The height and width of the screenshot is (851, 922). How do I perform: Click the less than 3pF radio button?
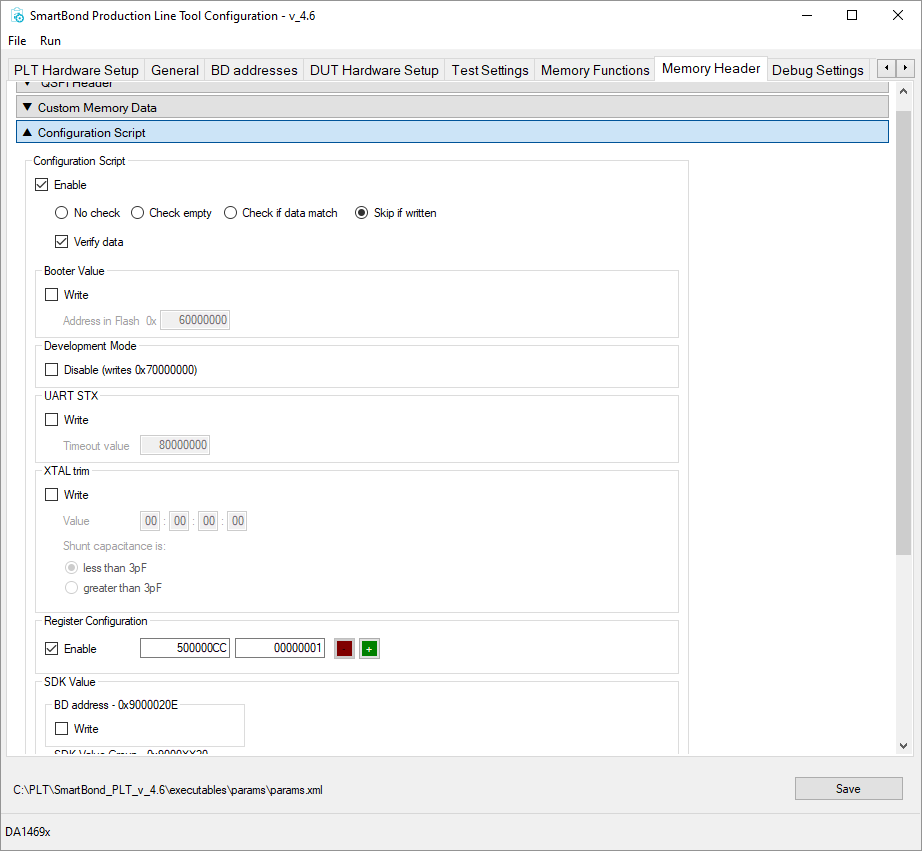[71, 568]
